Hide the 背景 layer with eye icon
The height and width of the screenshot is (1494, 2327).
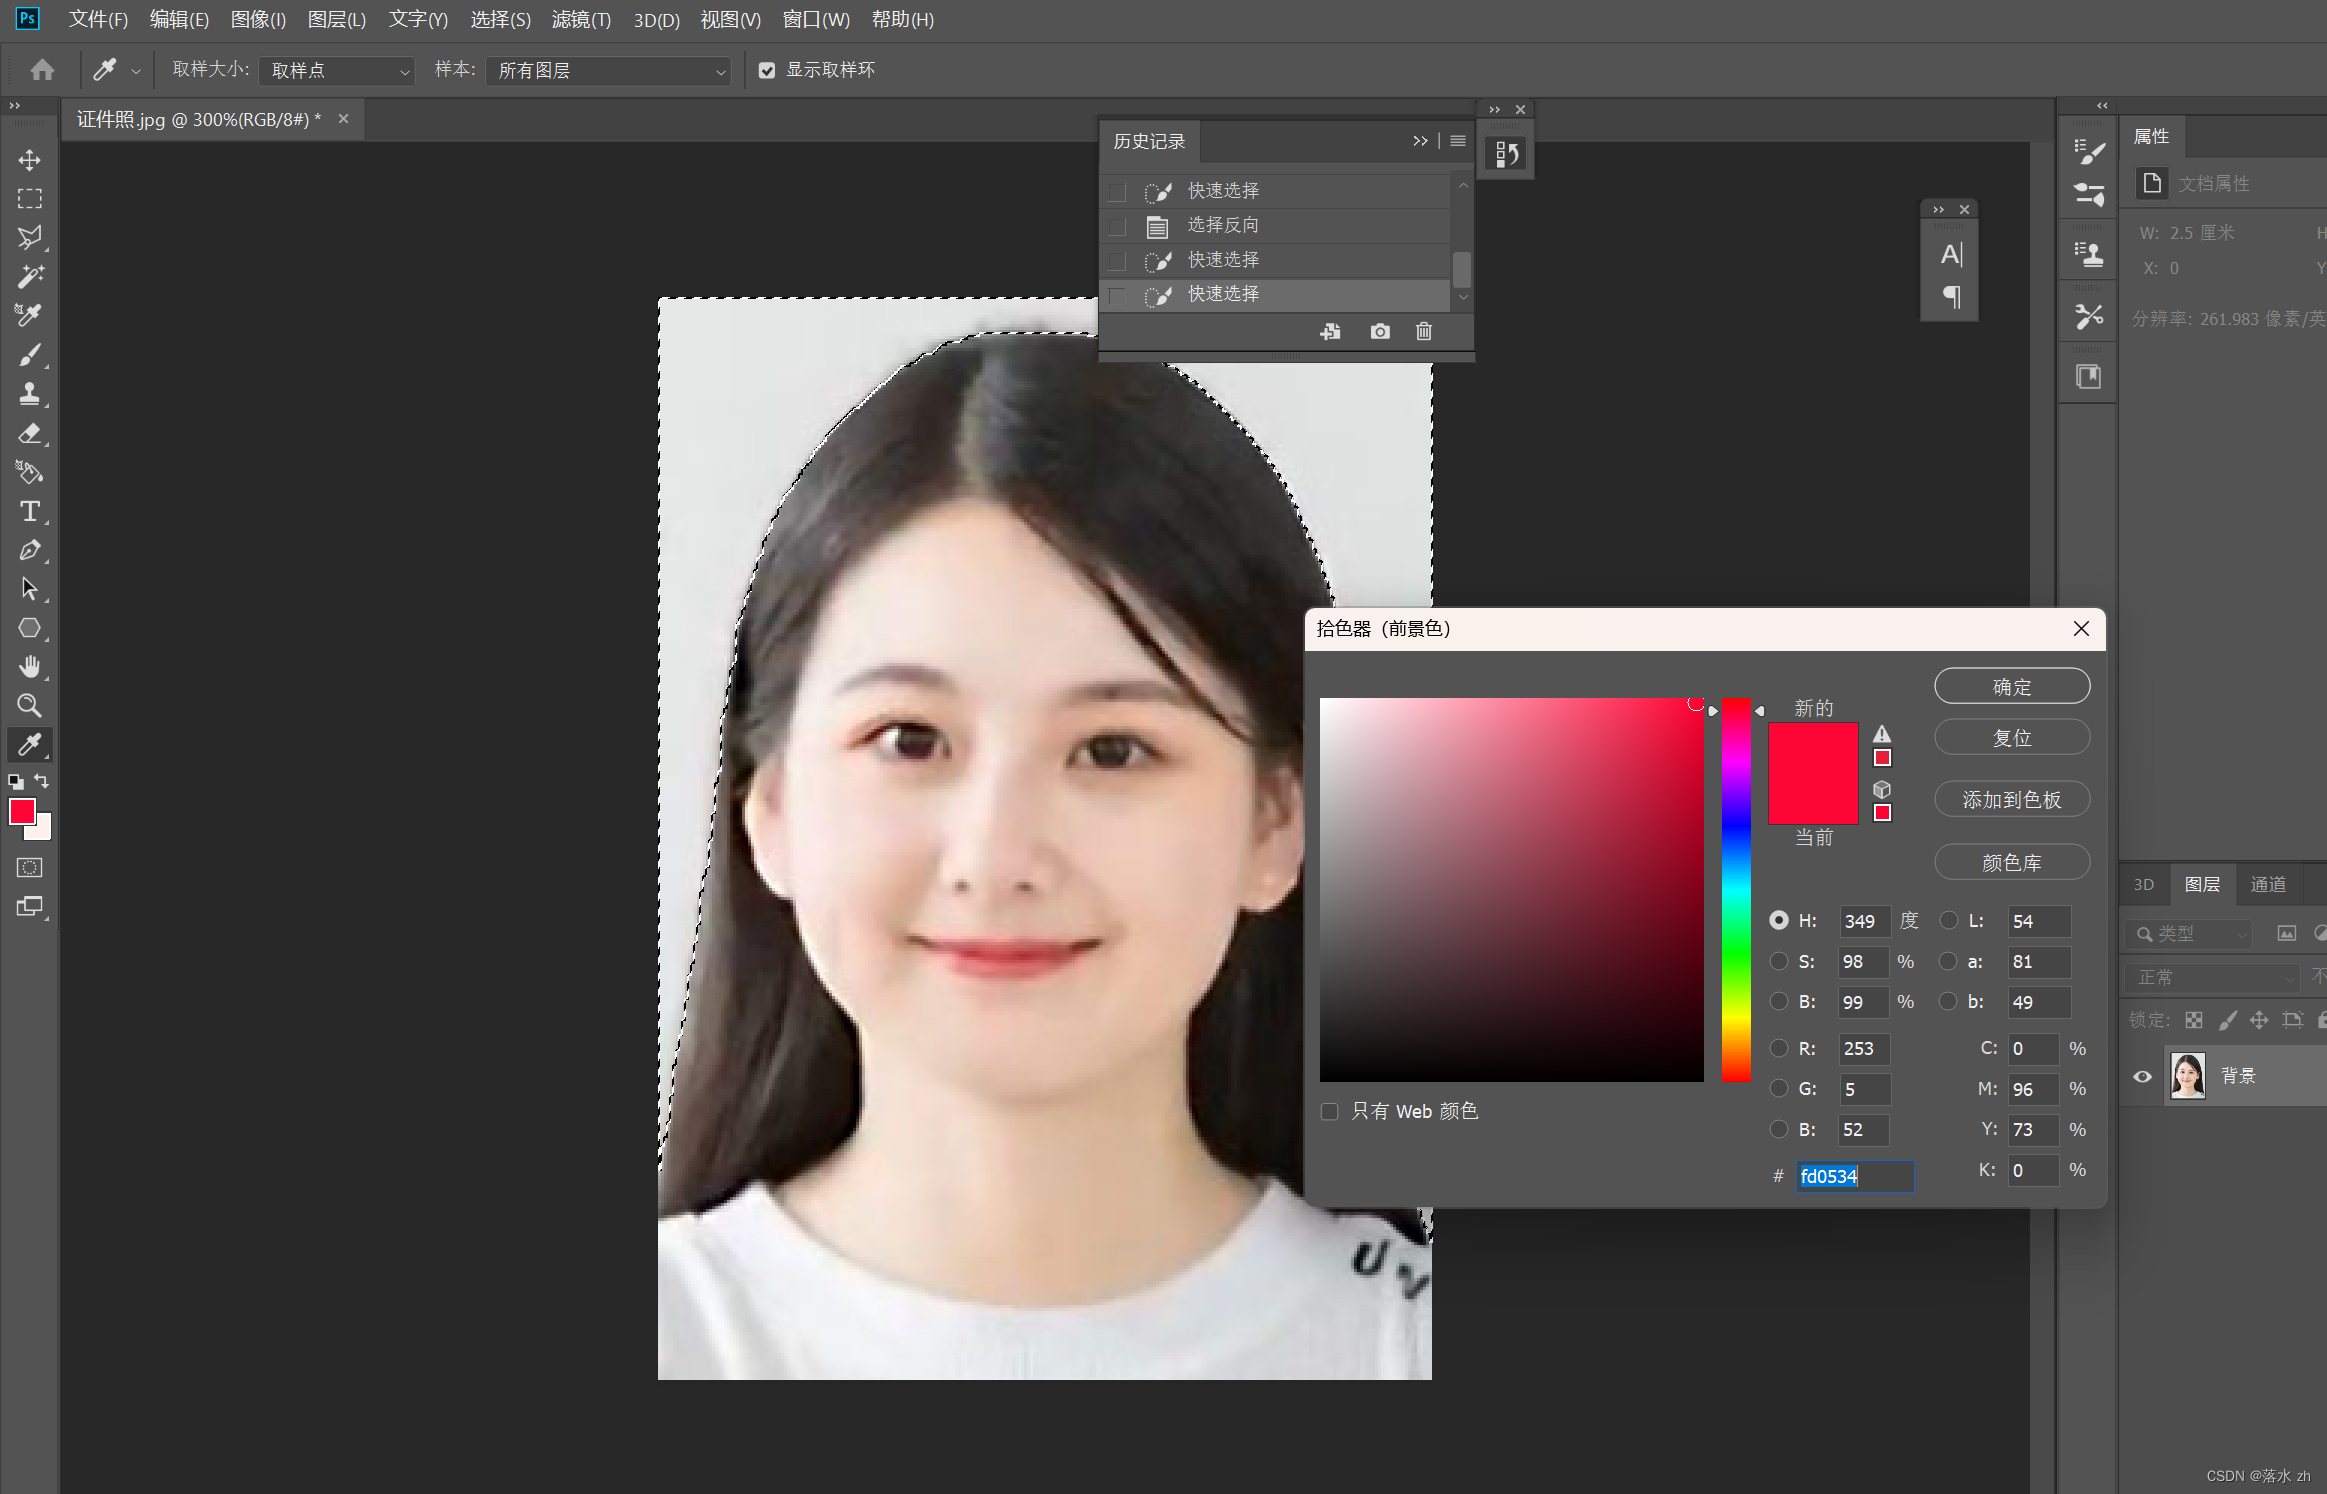pos(2142,1077)
